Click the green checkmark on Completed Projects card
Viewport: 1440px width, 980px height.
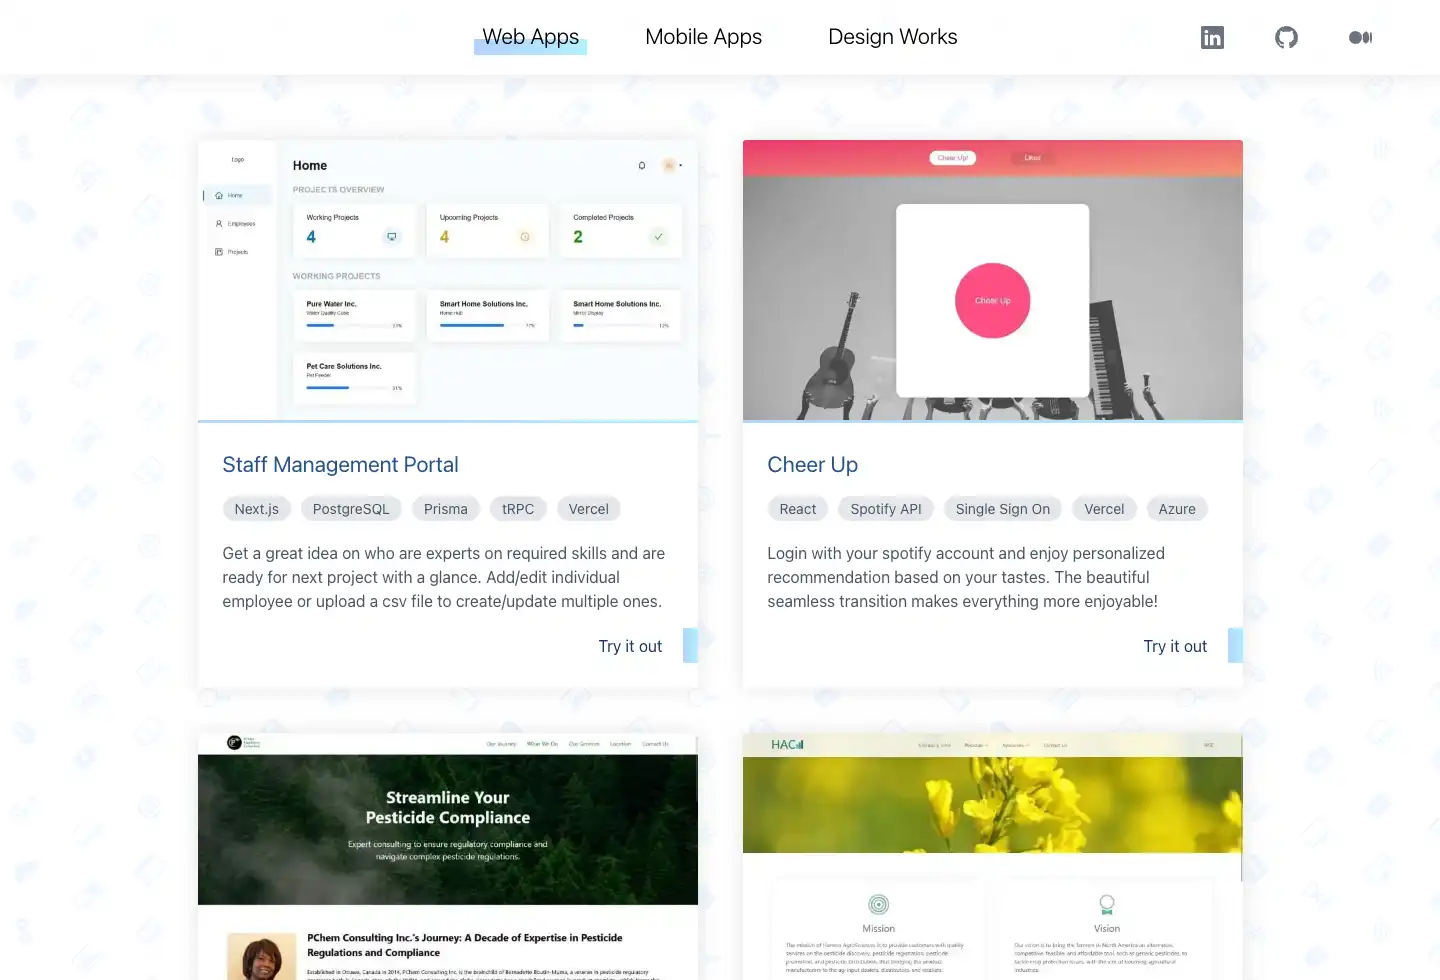pos(658,237)
